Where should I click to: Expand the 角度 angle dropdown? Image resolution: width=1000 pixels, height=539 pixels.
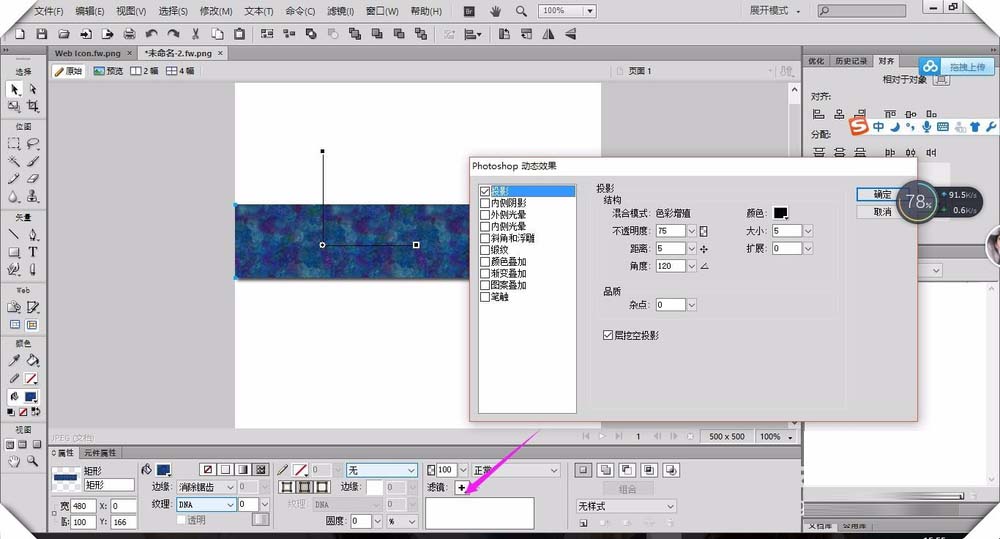click(691, 266)
